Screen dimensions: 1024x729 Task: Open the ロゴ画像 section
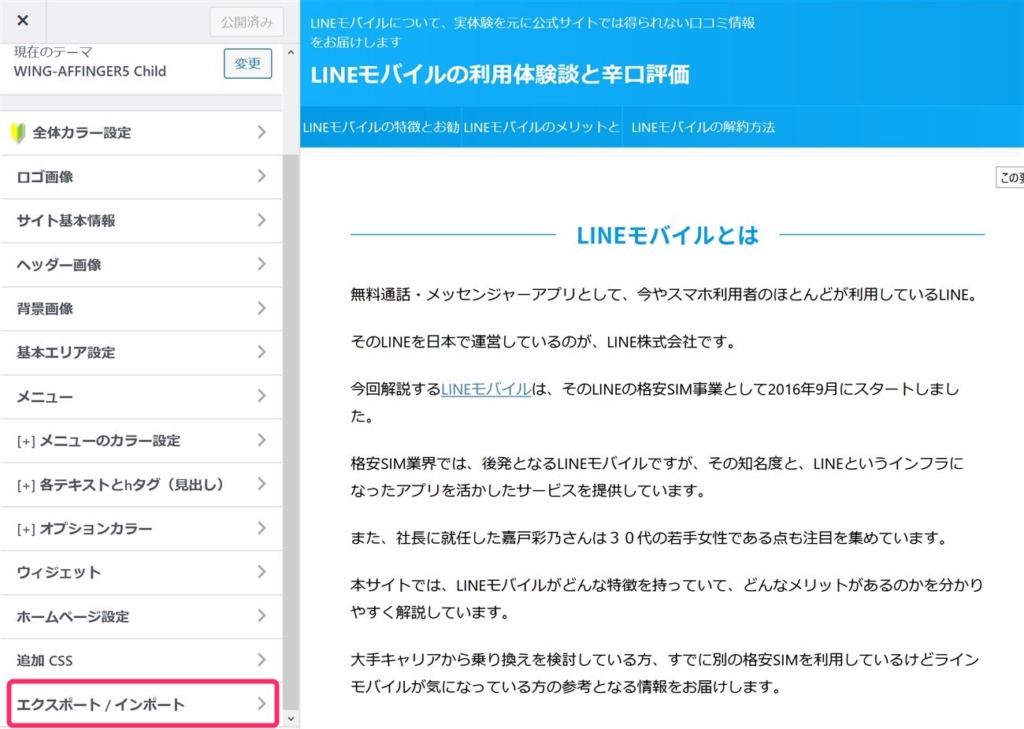[141, 176]
